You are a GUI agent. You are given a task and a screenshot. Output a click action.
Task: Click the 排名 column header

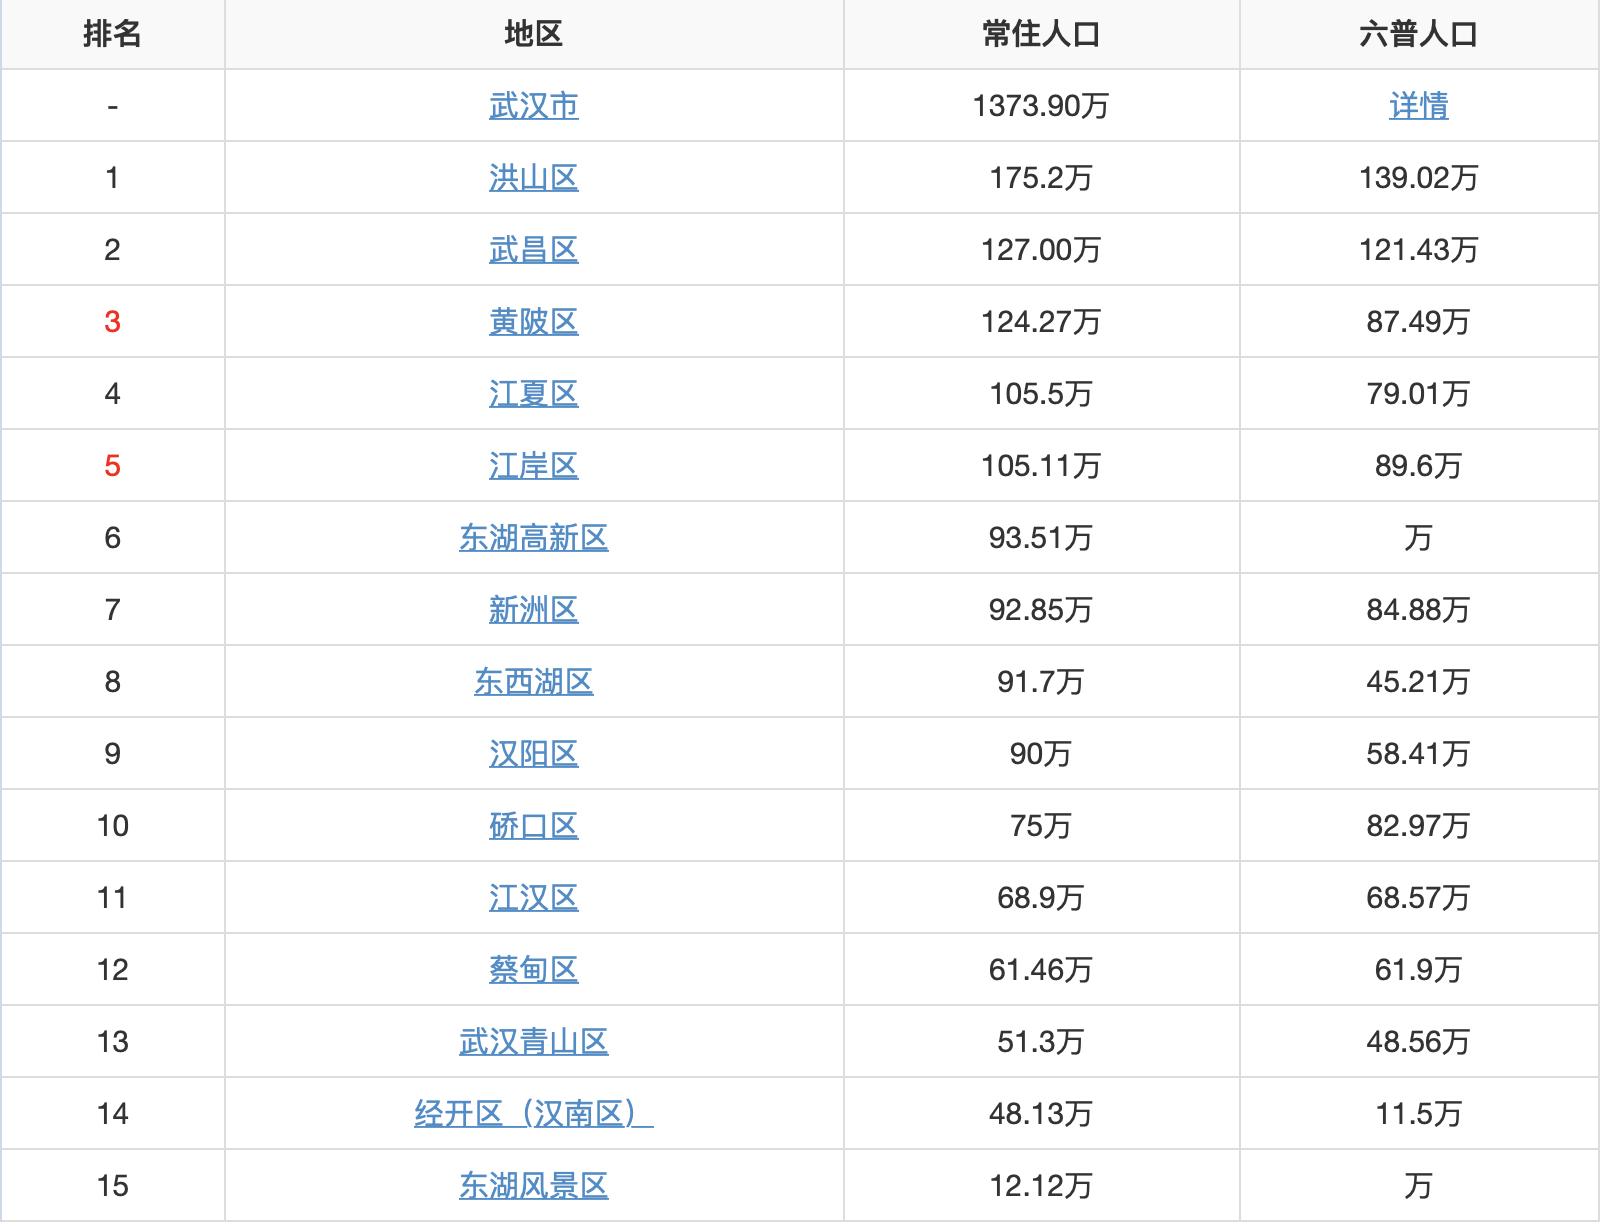coord(113,33)
